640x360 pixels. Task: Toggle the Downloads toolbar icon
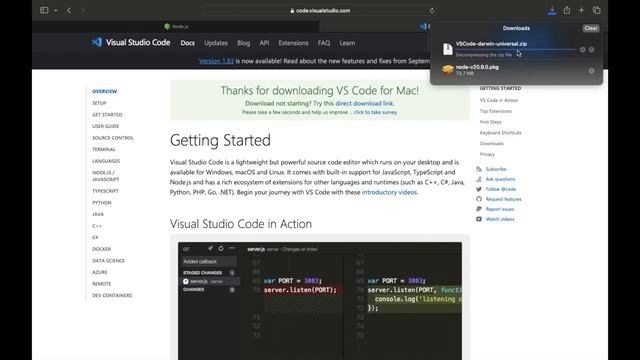click(552, 11)
